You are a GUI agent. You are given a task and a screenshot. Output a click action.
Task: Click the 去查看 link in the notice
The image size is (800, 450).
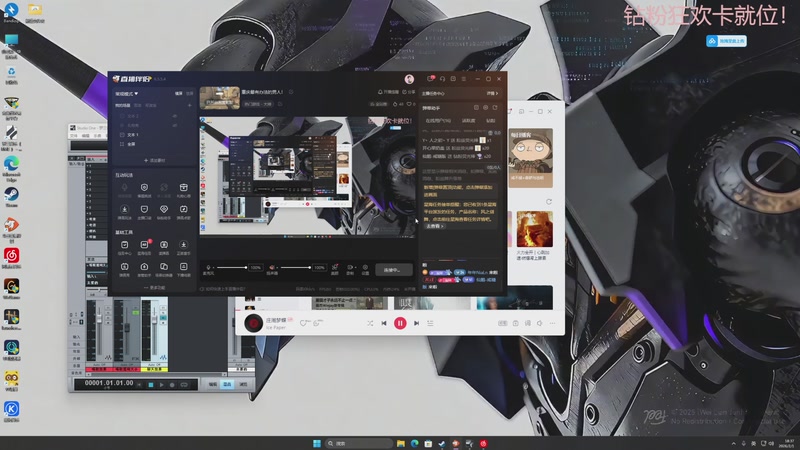coord(435,226)
